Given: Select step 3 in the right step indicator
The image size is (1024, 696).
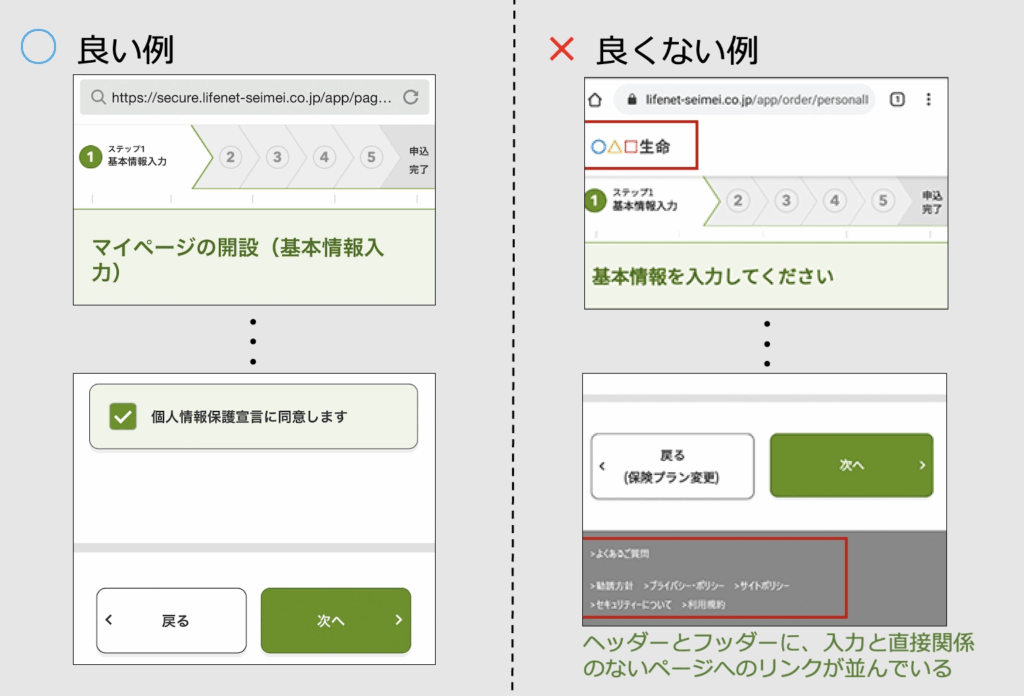Looking at the screenshot, I should pos(787,201).
